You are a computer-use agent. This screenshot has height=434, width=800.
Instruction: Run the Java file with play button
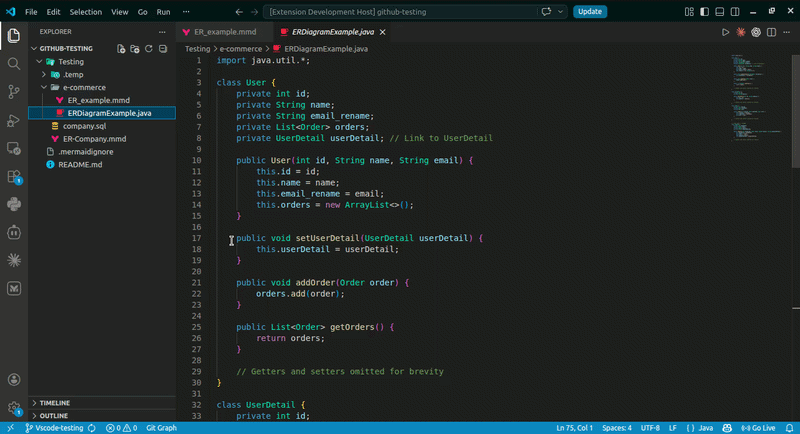[725, 32]
